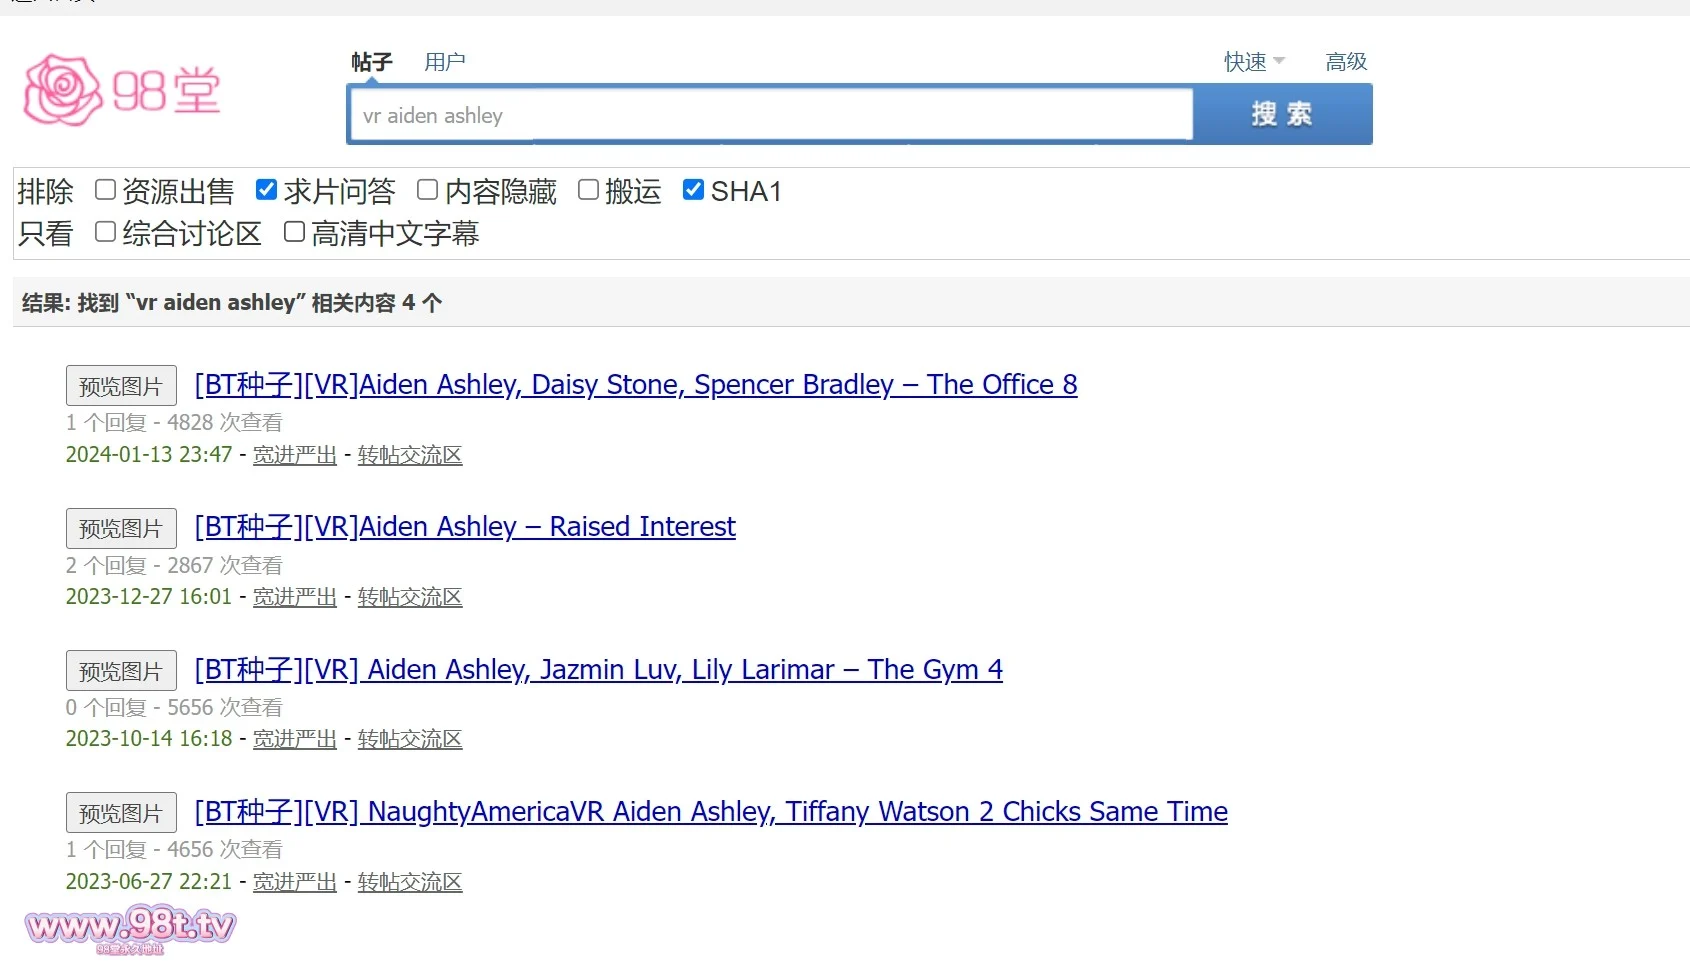The width and height of the screenshot is (1690, 964).
Task: Enable the 资源出售 exclusion checkbox
Action: coord(106,190)
